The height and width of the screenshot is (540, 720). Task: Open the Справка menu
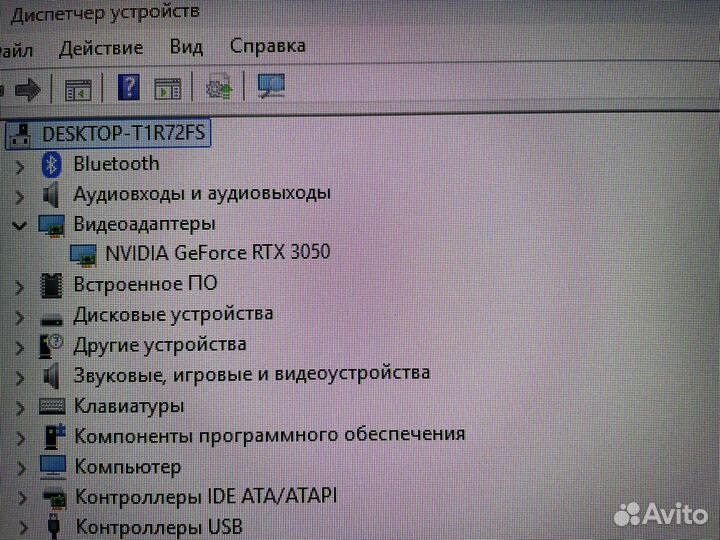(268, 46)
